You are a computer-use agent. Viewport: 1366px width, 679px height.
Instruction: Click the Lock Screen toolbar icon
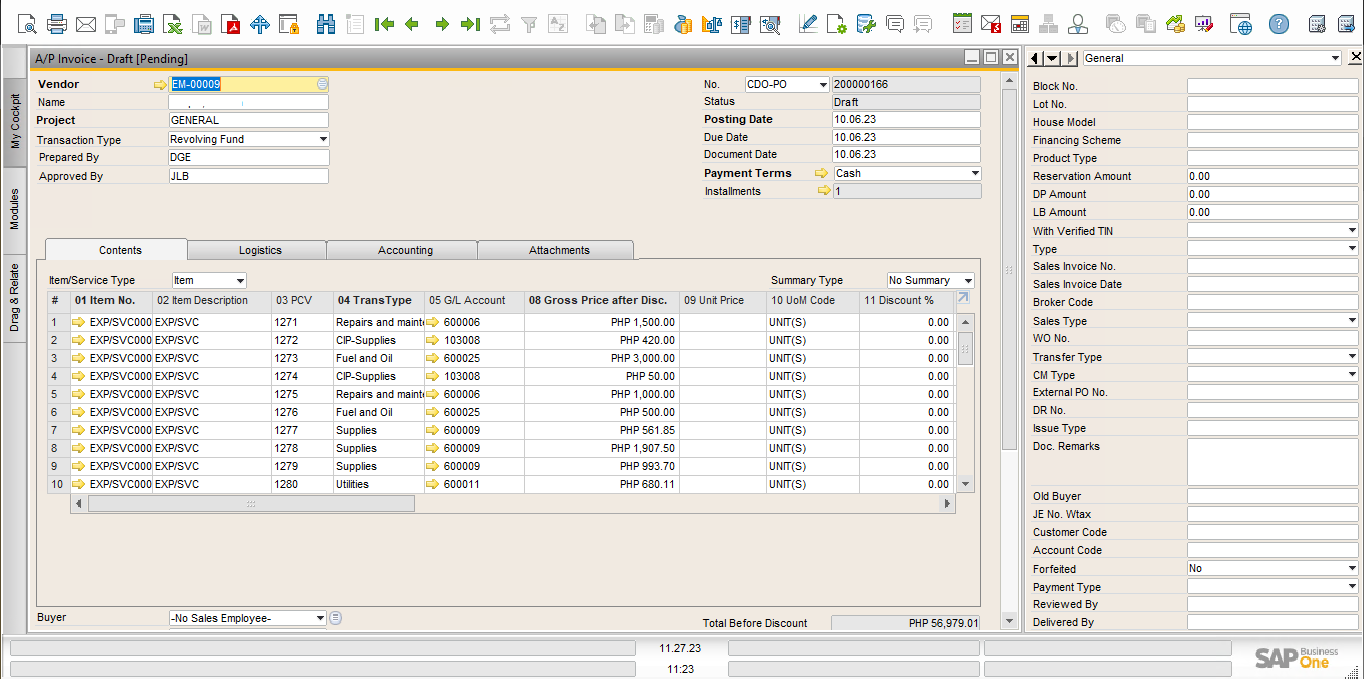(x=289, y=24)
